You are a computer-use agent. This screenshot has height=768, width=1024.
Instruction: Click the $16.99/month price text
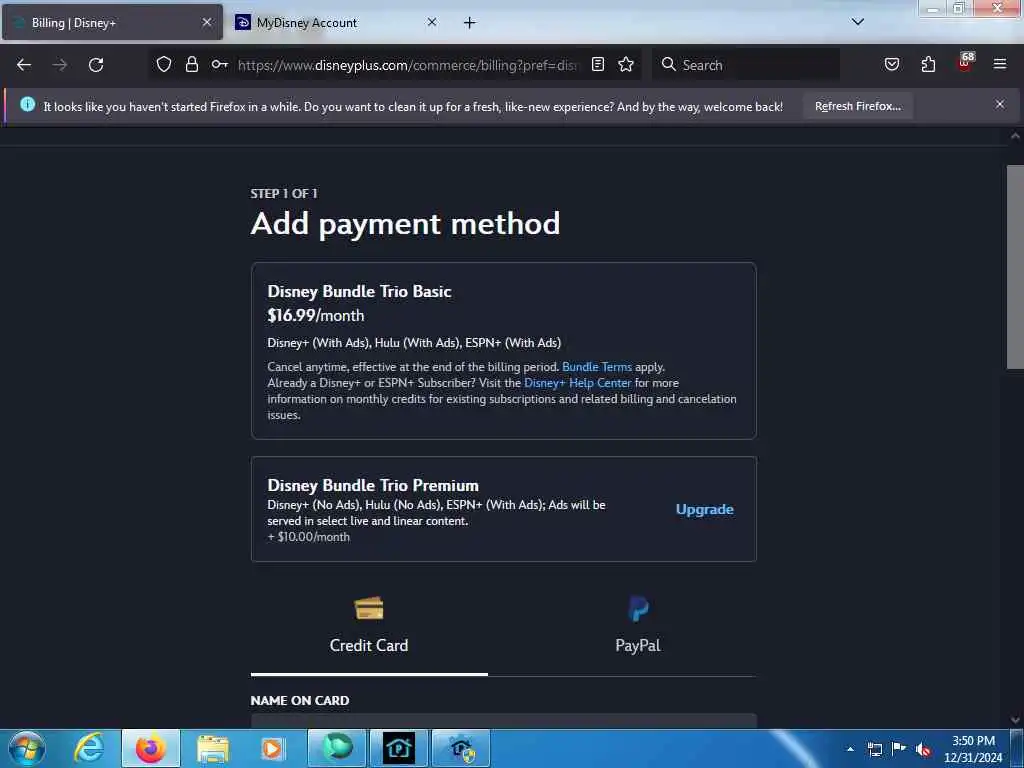[315, 315]
